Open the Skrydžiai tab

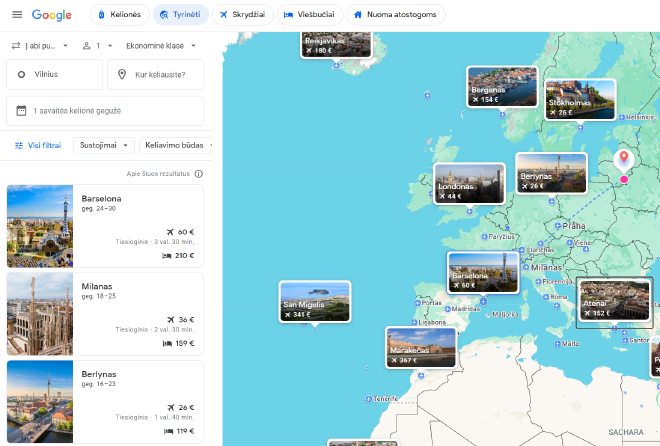tap(243, 15)
